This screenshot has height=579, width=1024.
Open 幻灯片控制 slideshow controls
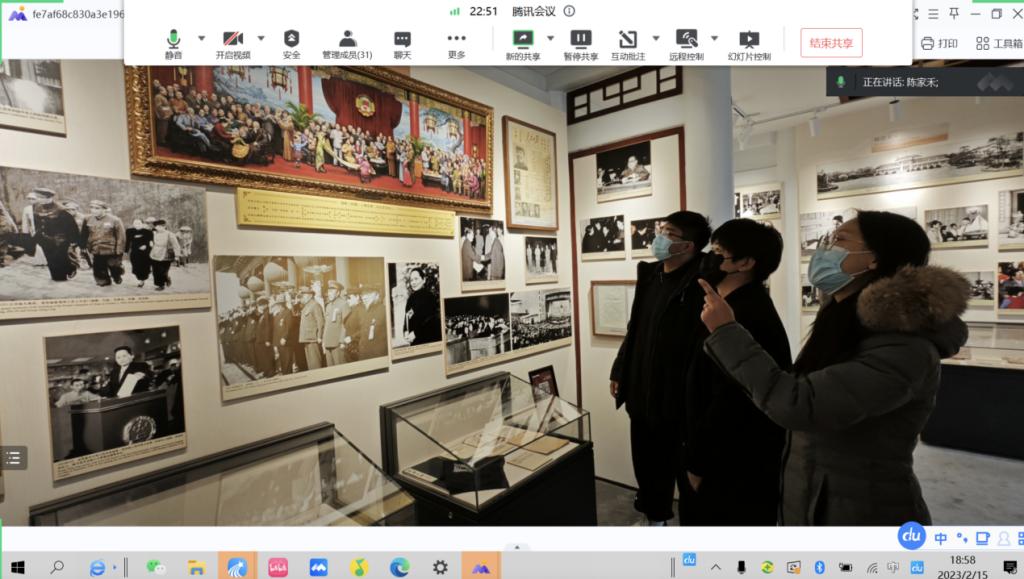coord(749,41)
